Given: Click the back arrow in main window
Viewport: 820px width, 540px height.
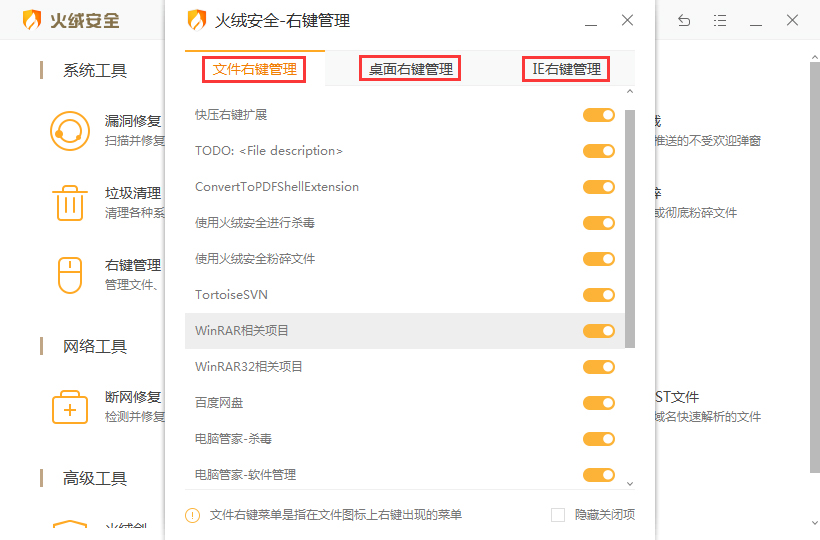Looking at the screenshot, I should tap(685, 20).
